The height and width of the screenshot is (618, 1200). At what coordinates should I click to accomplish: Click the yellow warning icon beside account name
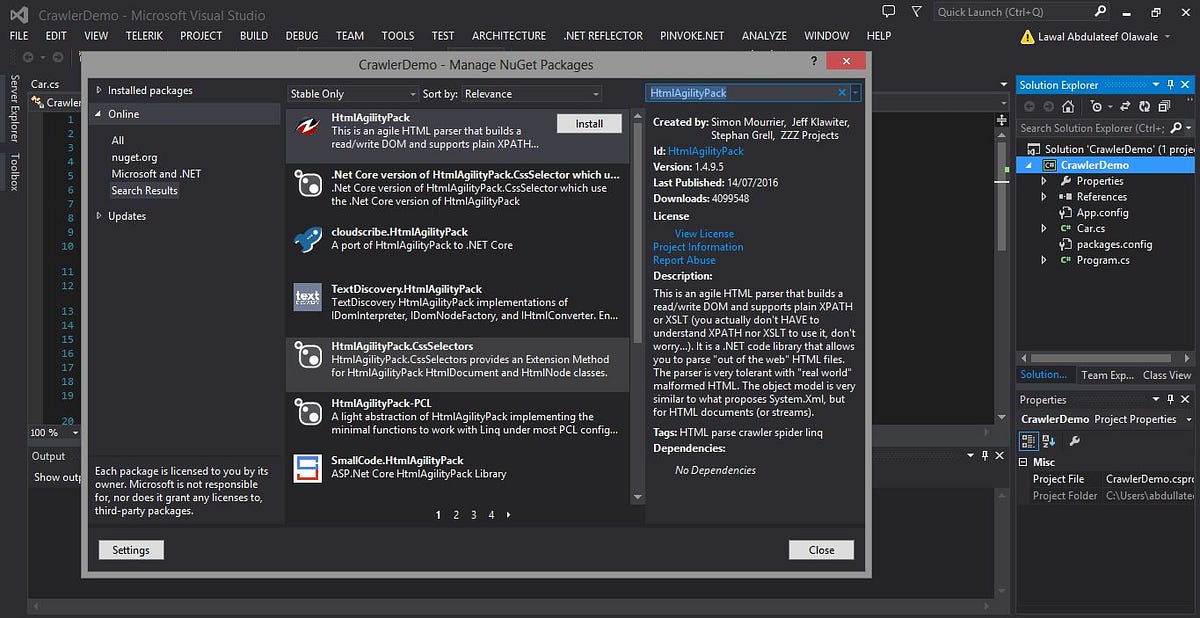tap(1028, 37)
